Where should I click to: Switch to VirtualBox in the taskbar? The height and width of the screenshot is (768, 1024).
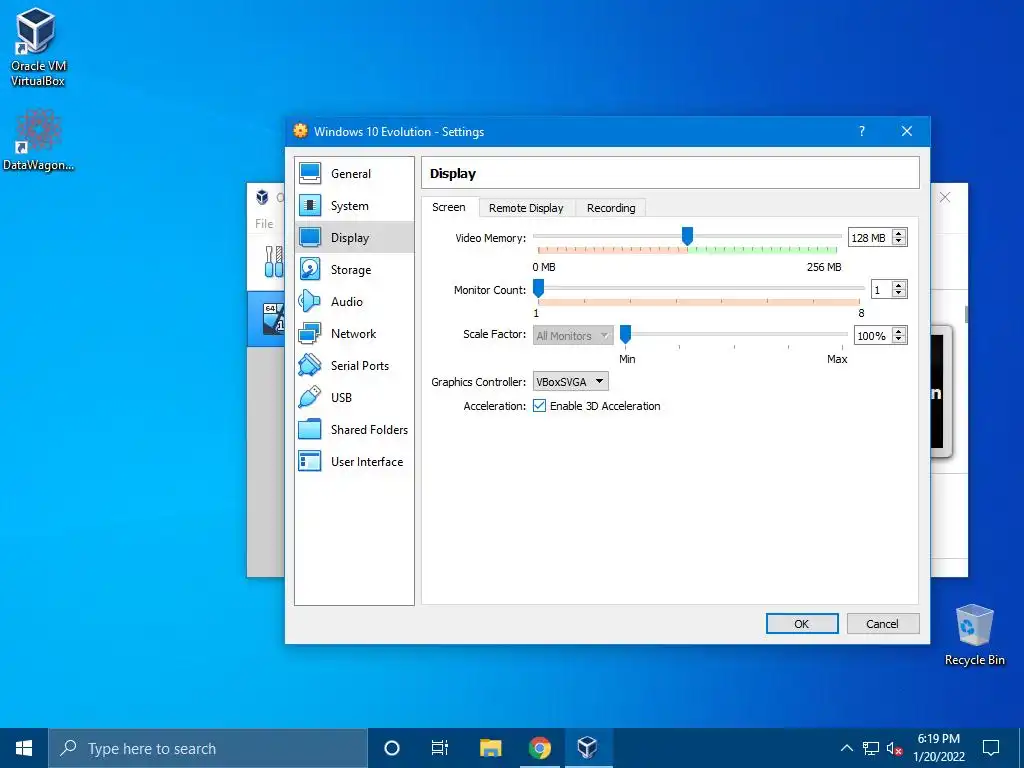588,748
